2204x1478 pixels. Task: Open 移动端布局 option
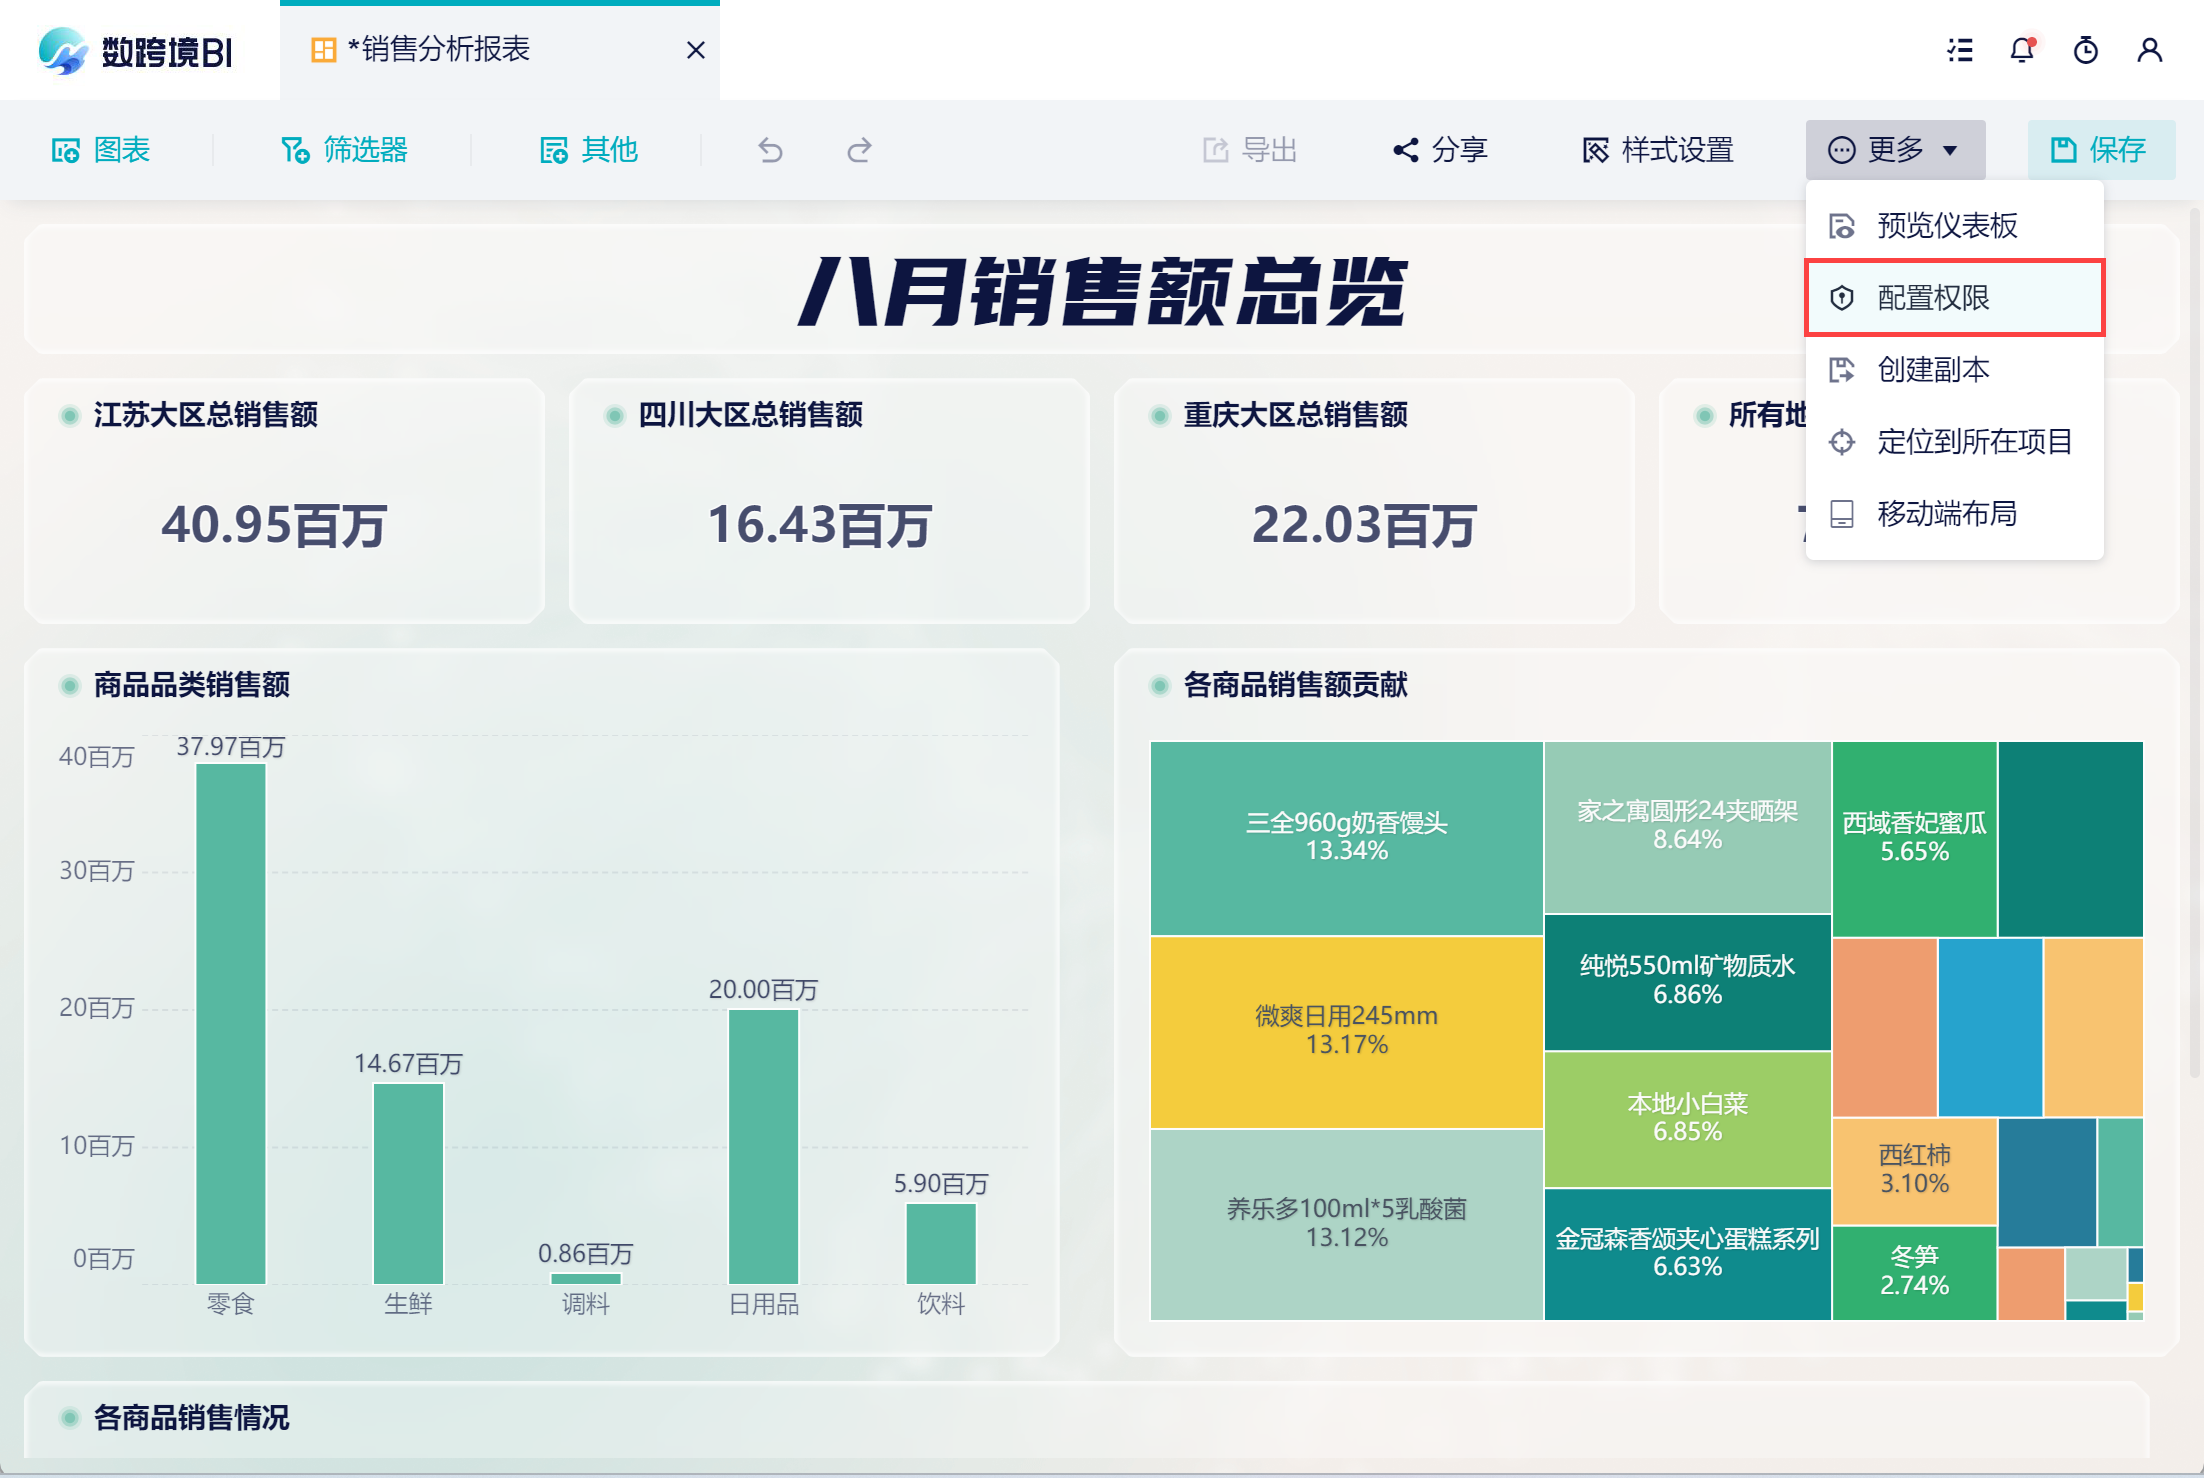(x=1946, y=514)
